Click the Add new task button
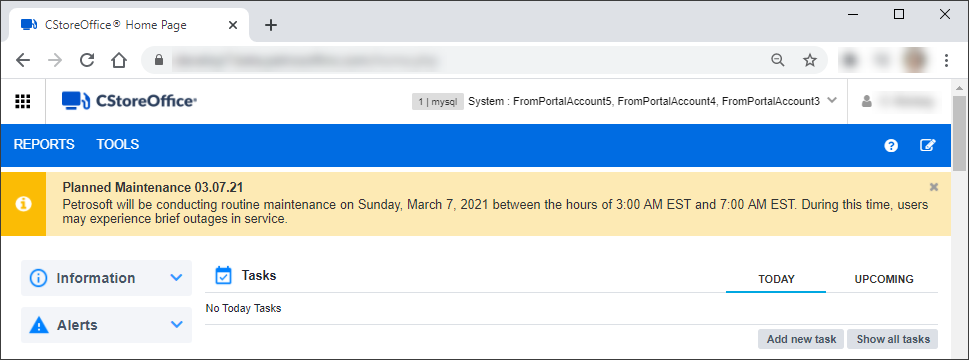This screenshot has height=360, width=969. click(x=801, y=339)
